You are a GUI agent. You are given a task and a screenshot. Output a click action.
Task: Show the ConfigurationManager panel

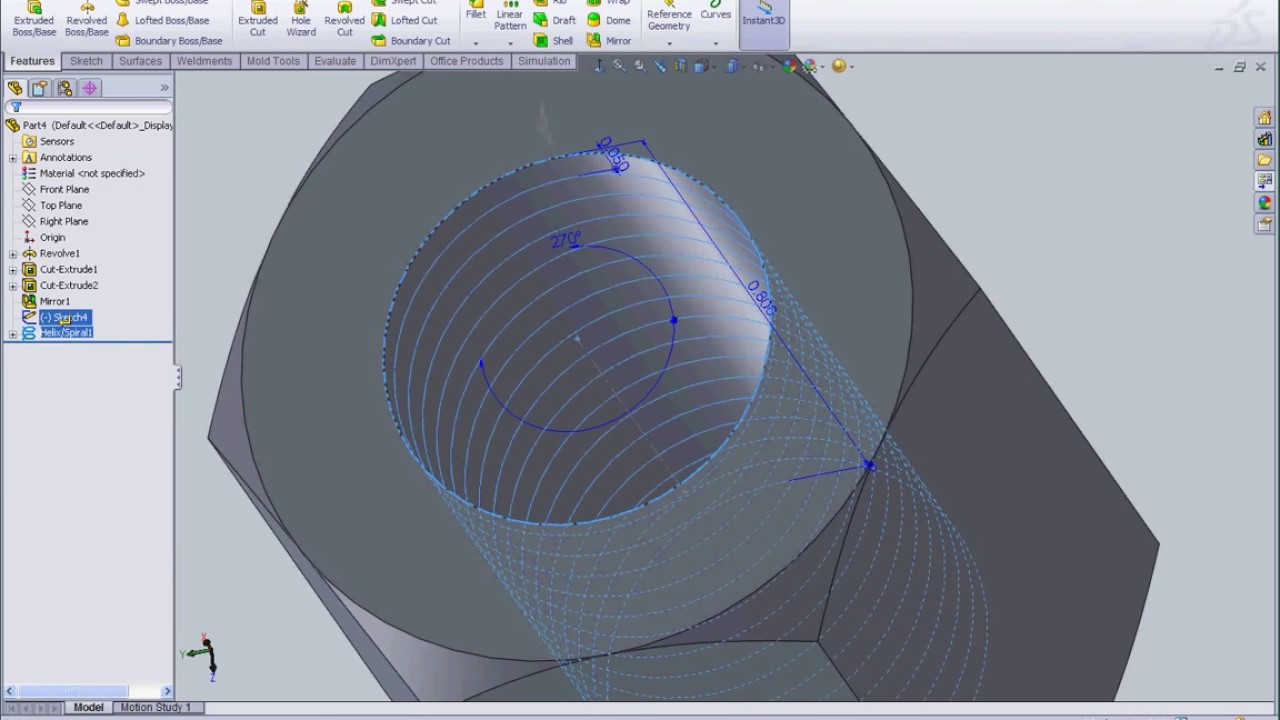click(x=65, y=88)
